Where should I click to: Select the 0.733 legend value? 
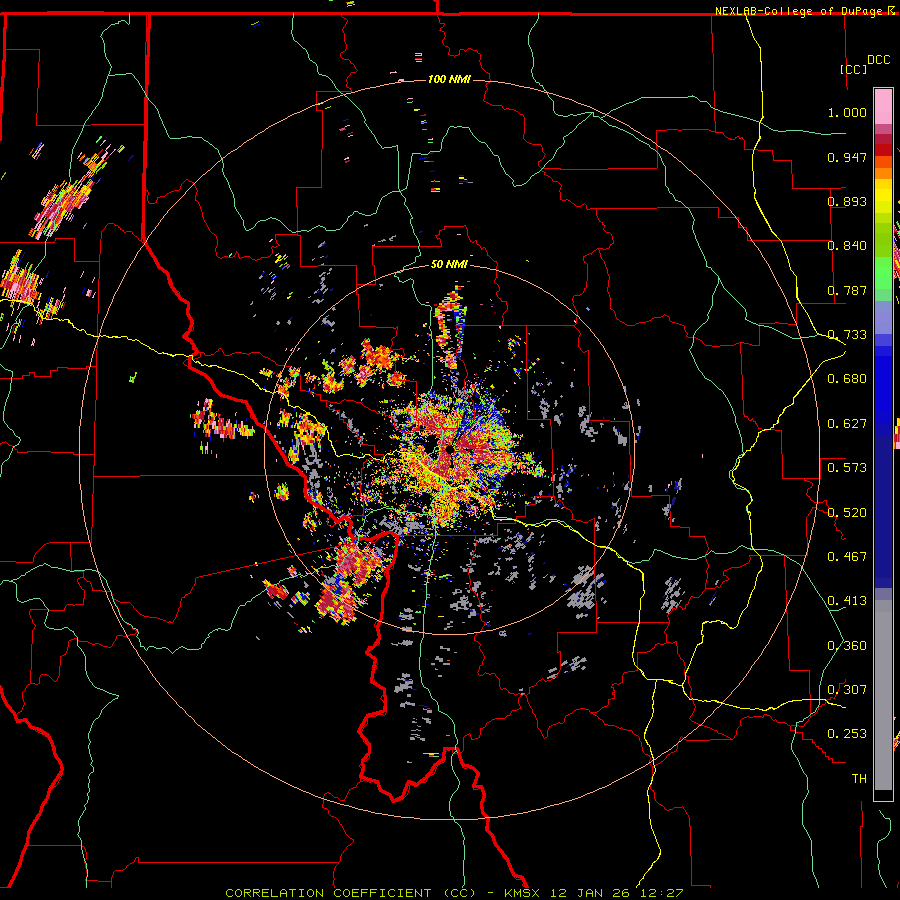pos(847,335)
